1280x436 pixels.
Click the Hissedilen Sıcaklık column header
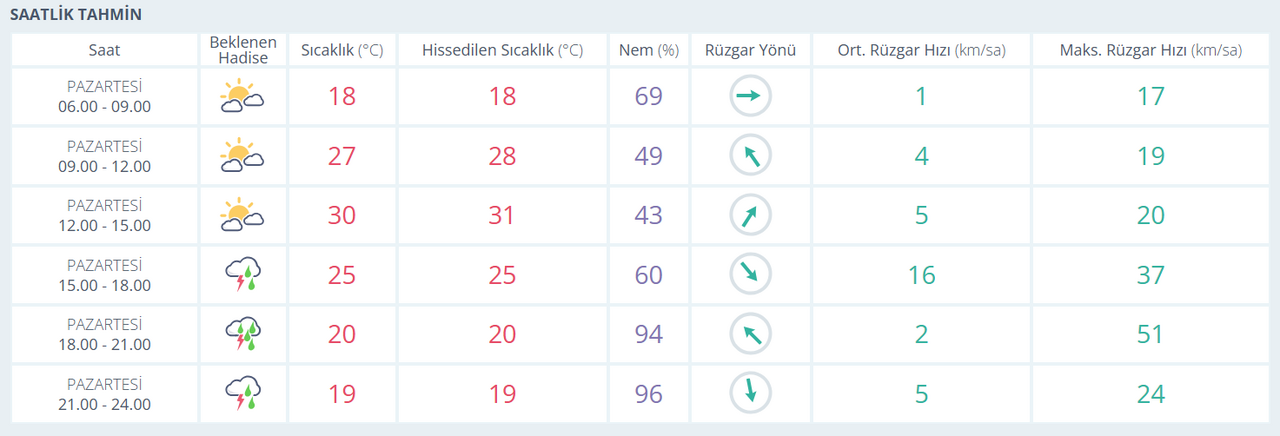tap(502, 50)
